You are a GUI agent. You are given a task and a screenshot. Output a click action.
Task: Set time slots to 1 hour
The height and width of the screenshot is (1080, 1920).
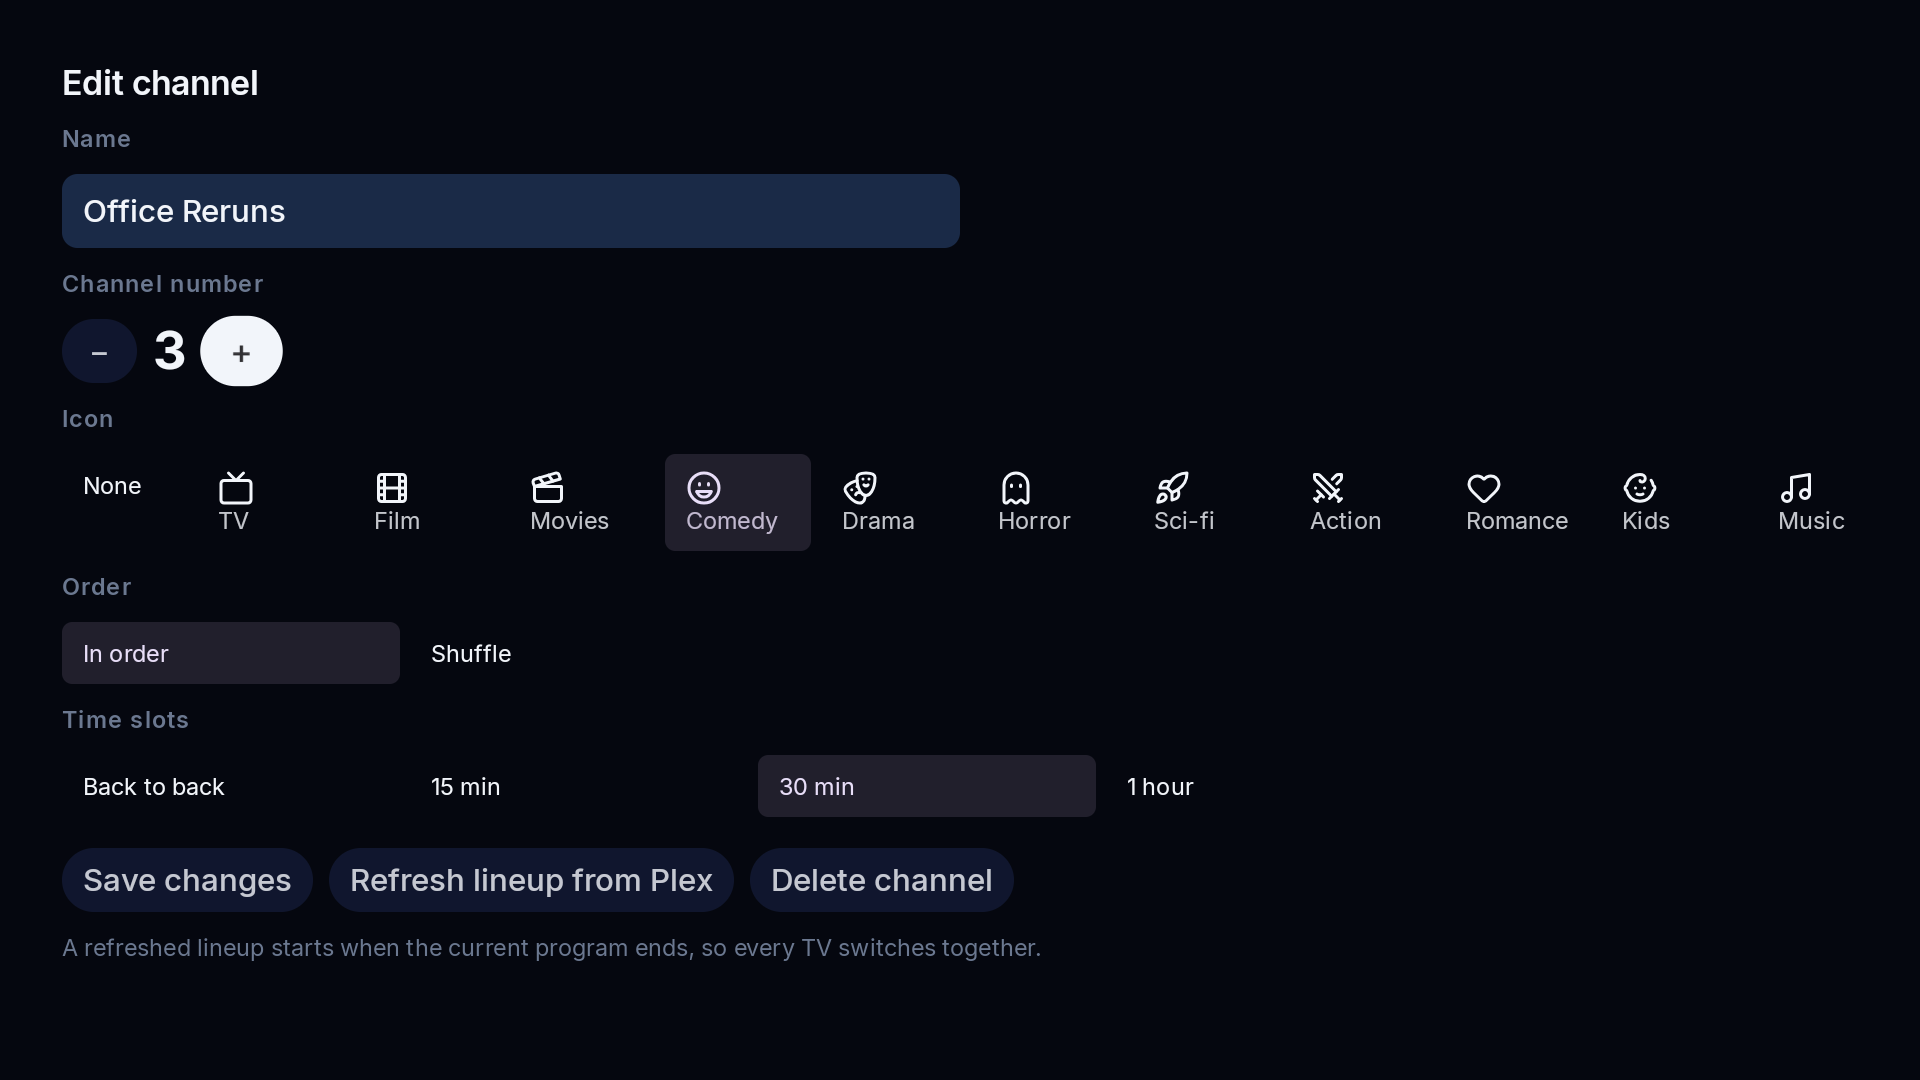click(x=1275, y=786)
